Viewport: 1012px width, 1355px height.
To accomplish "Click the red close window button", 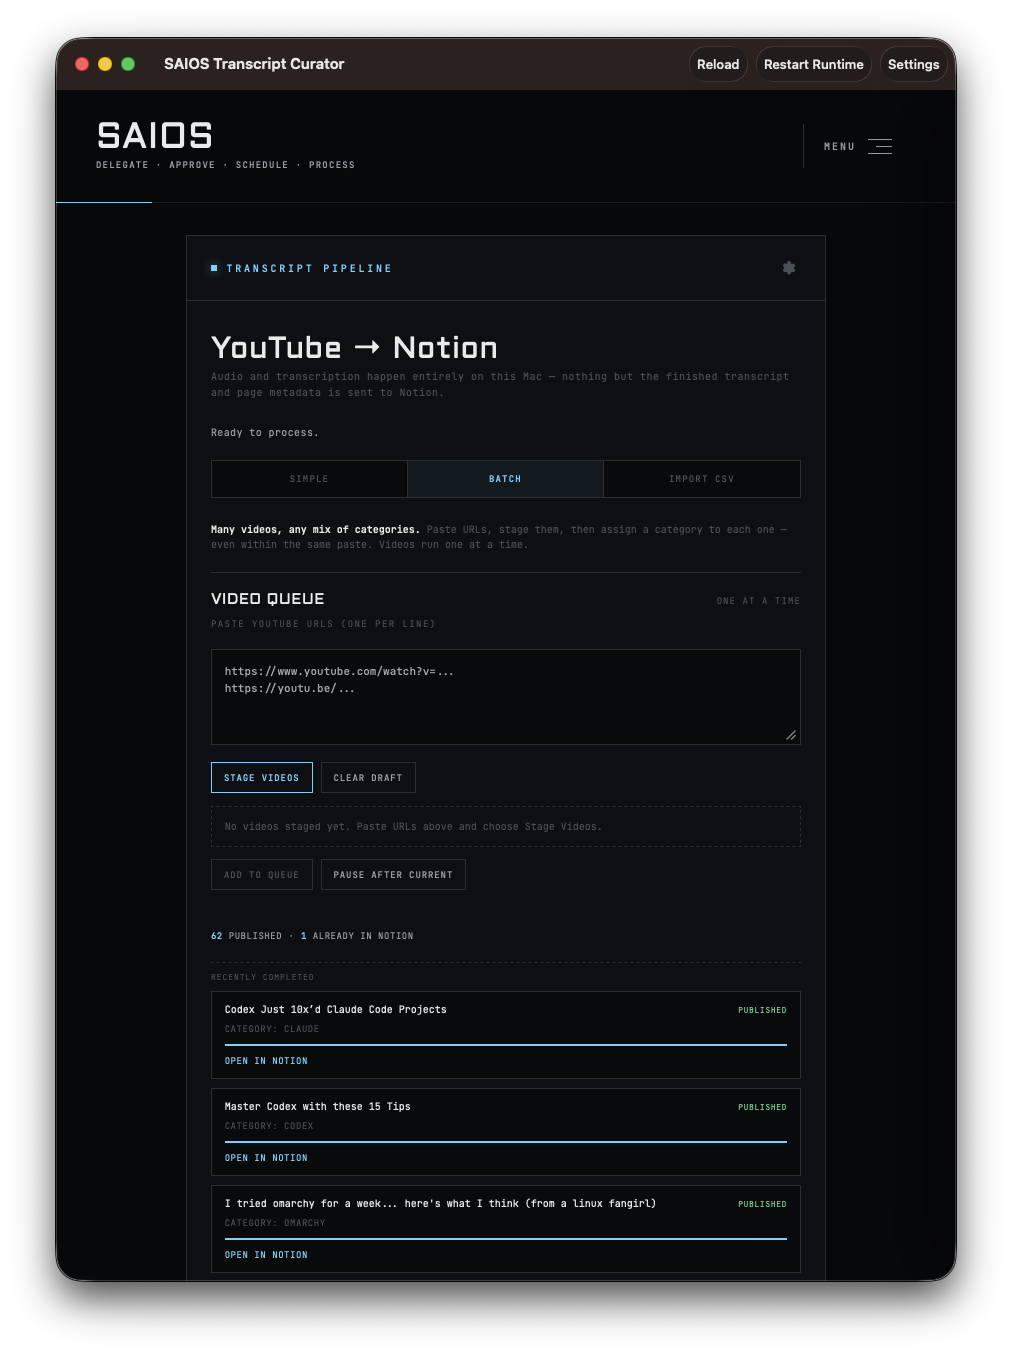I will [82, 64].
